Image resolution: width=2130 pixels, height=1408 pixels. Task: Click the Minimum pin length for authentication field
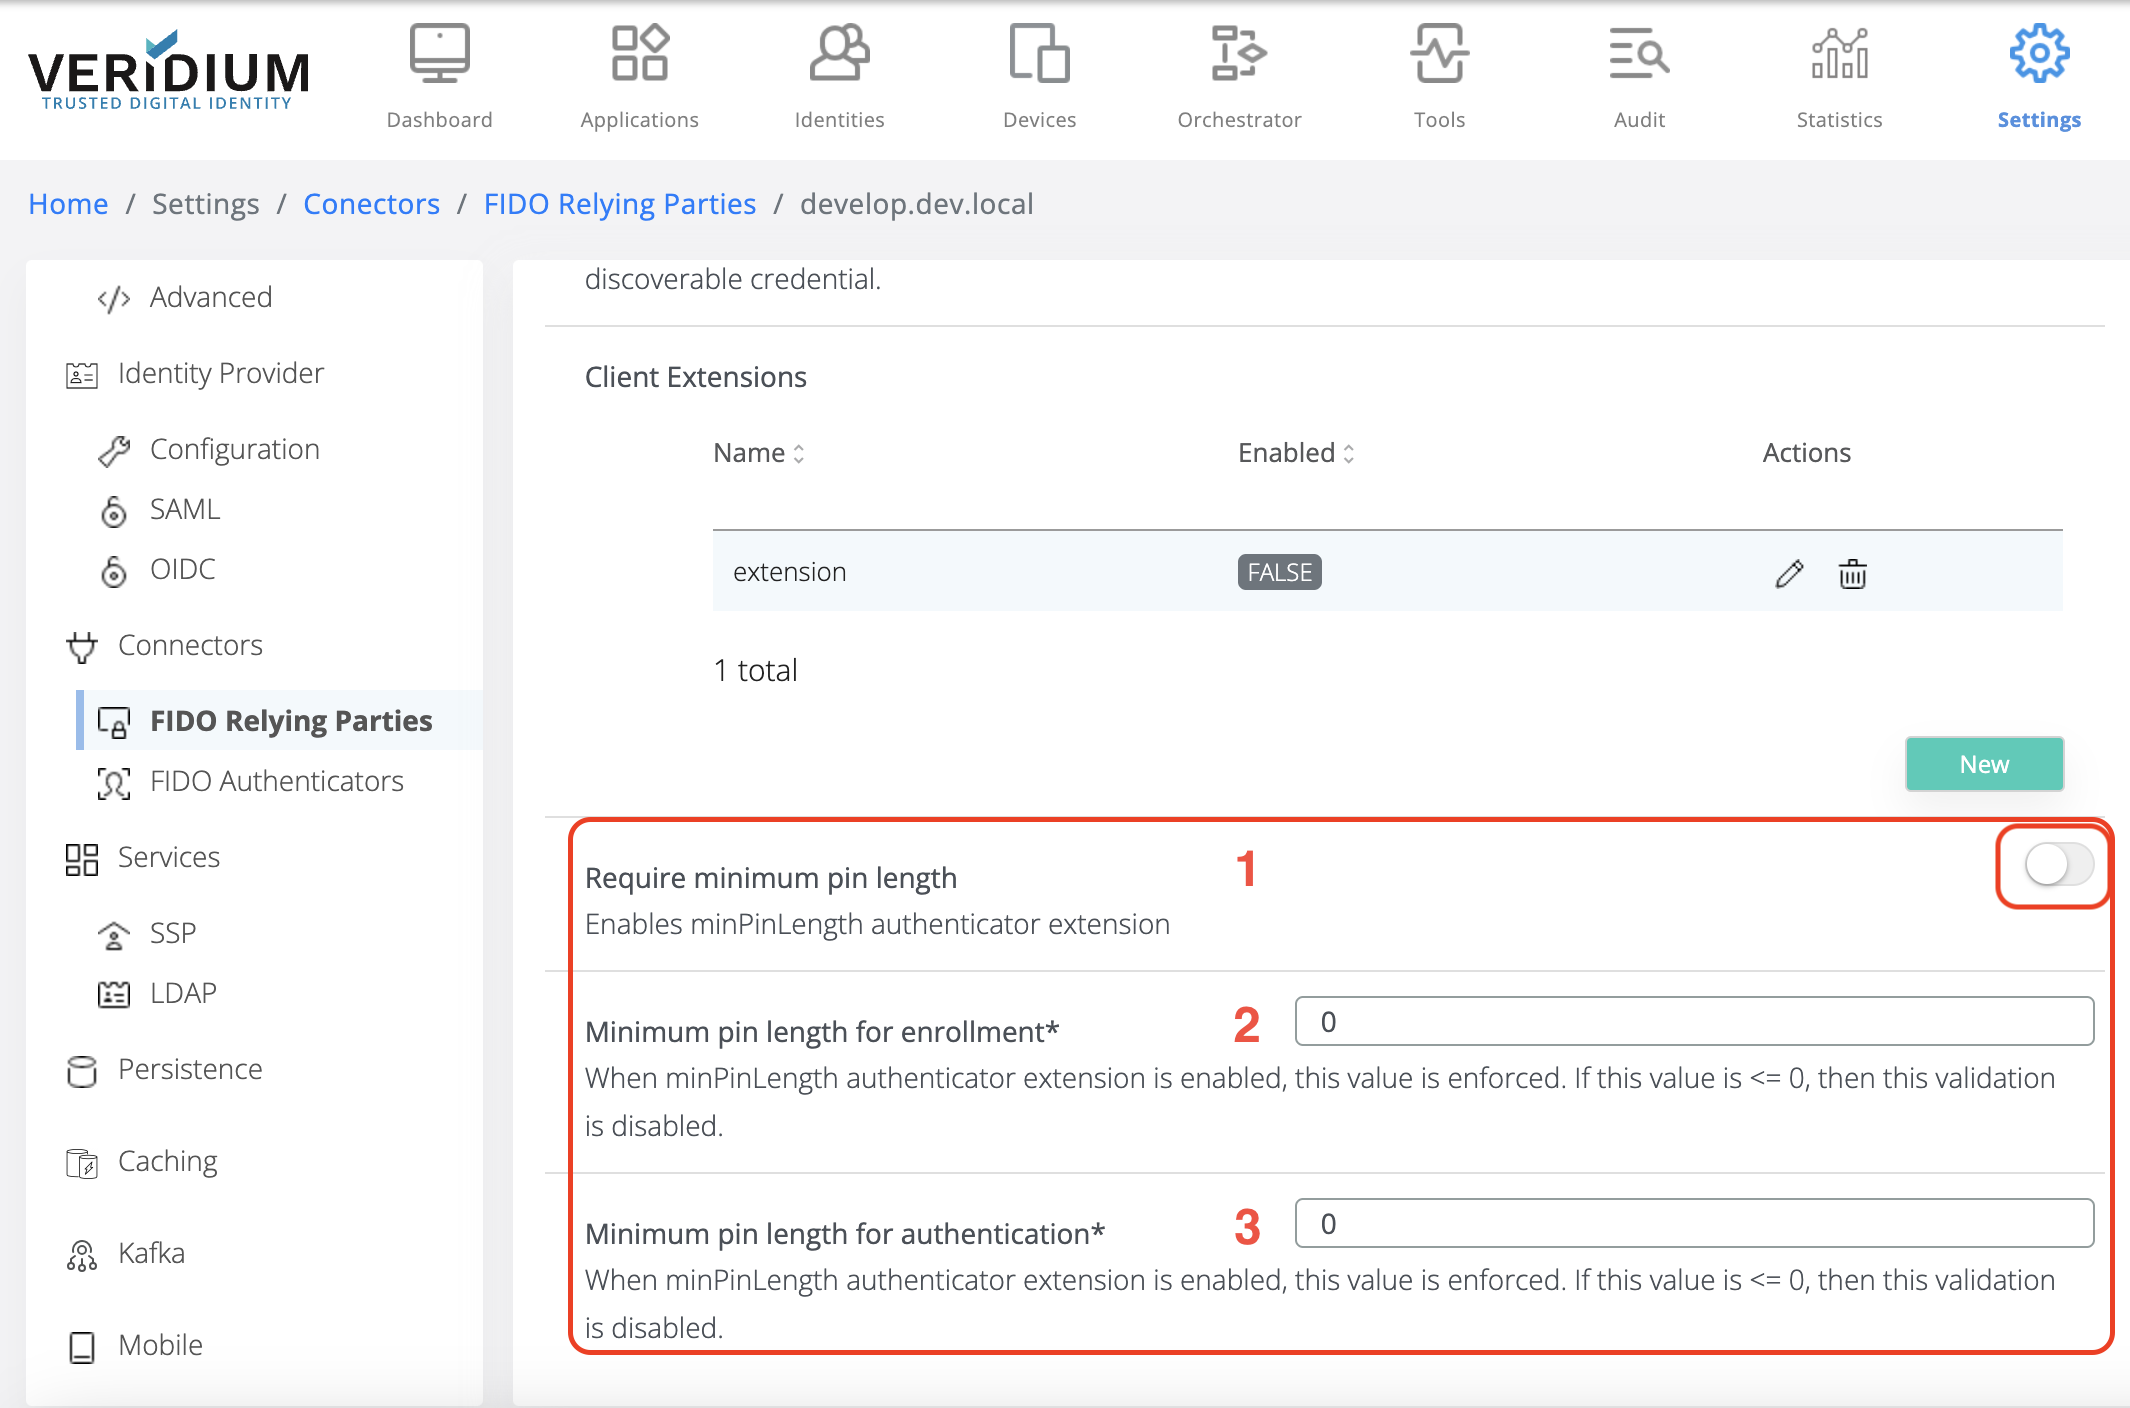[x=1696, y=1224]
